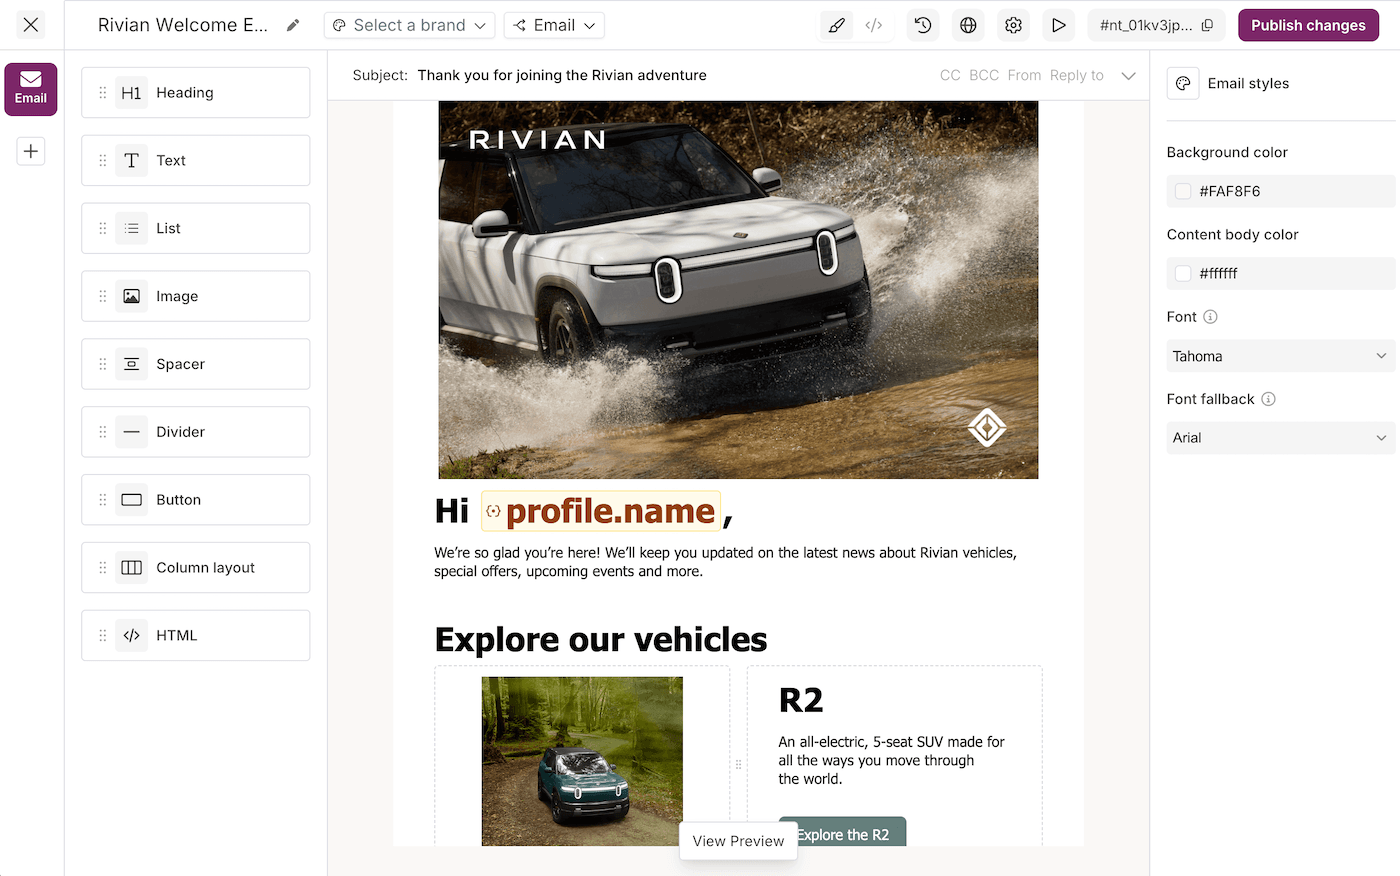Open the Tahoma font dropdown
This screenshot has width=1400, height=876.
click(x=1280, y=356)
